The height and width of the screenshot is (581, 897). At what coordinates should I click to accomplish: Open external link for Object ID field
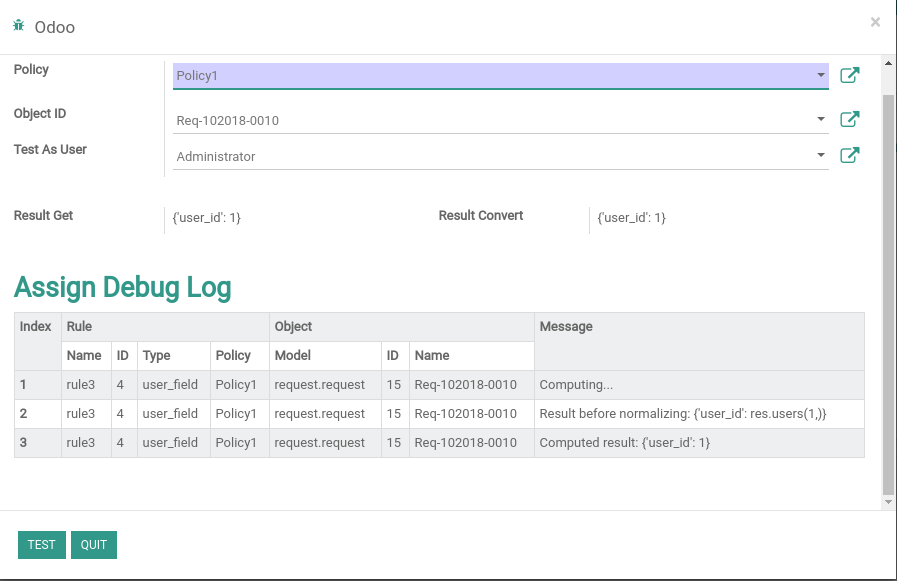(x=850, y=119)
